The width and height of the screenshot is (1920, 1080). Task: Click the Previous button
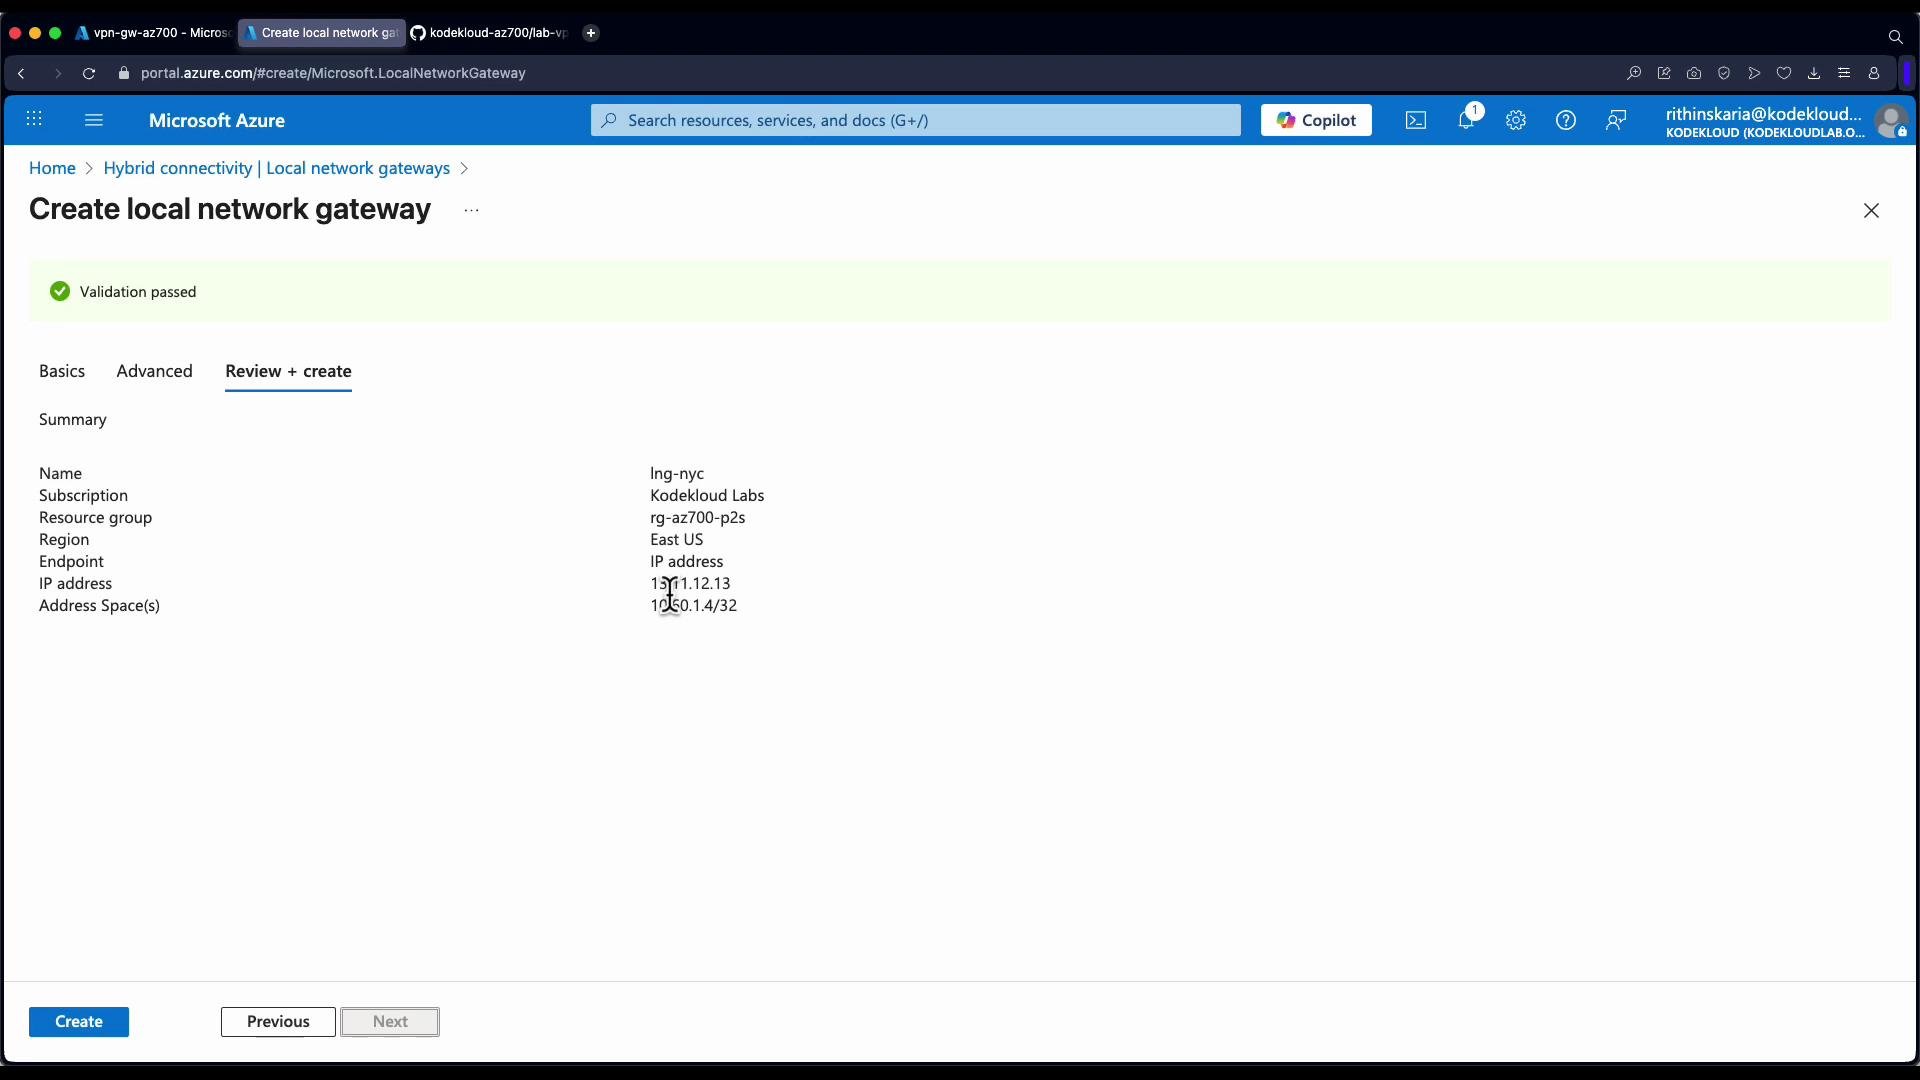278,1022
